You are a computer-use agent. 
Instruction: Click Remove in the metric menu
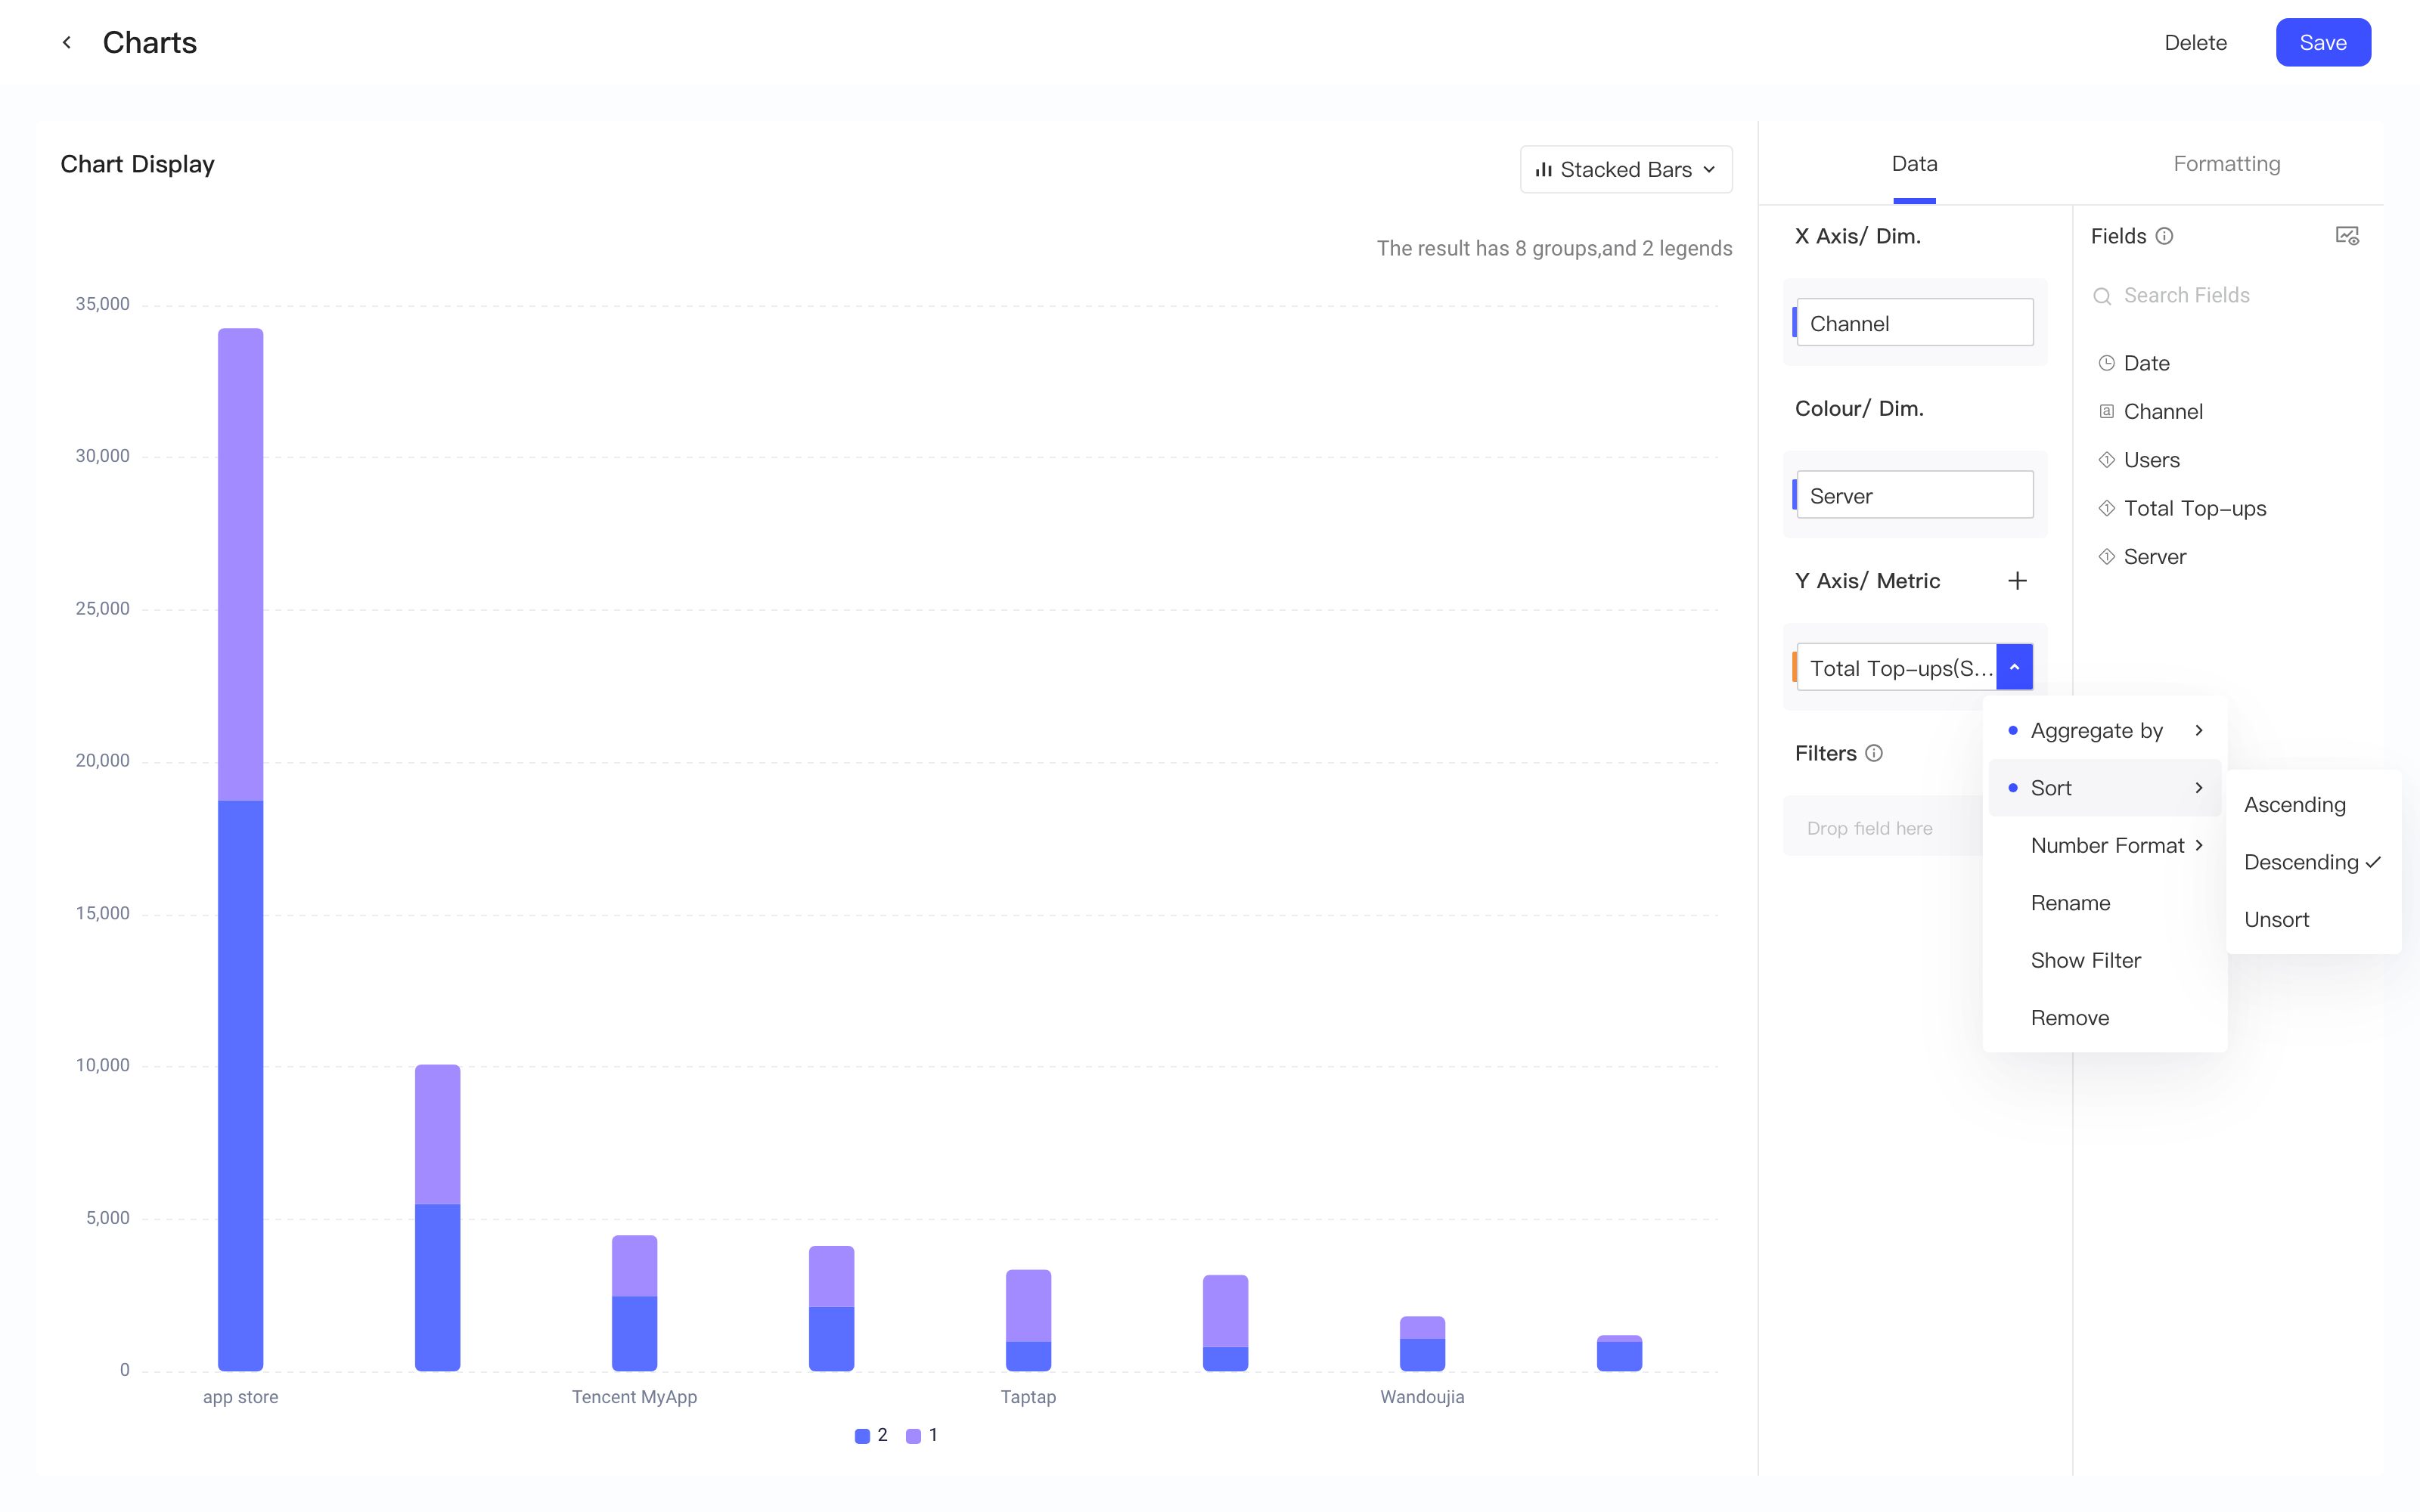click(x=2105, y=1018)
